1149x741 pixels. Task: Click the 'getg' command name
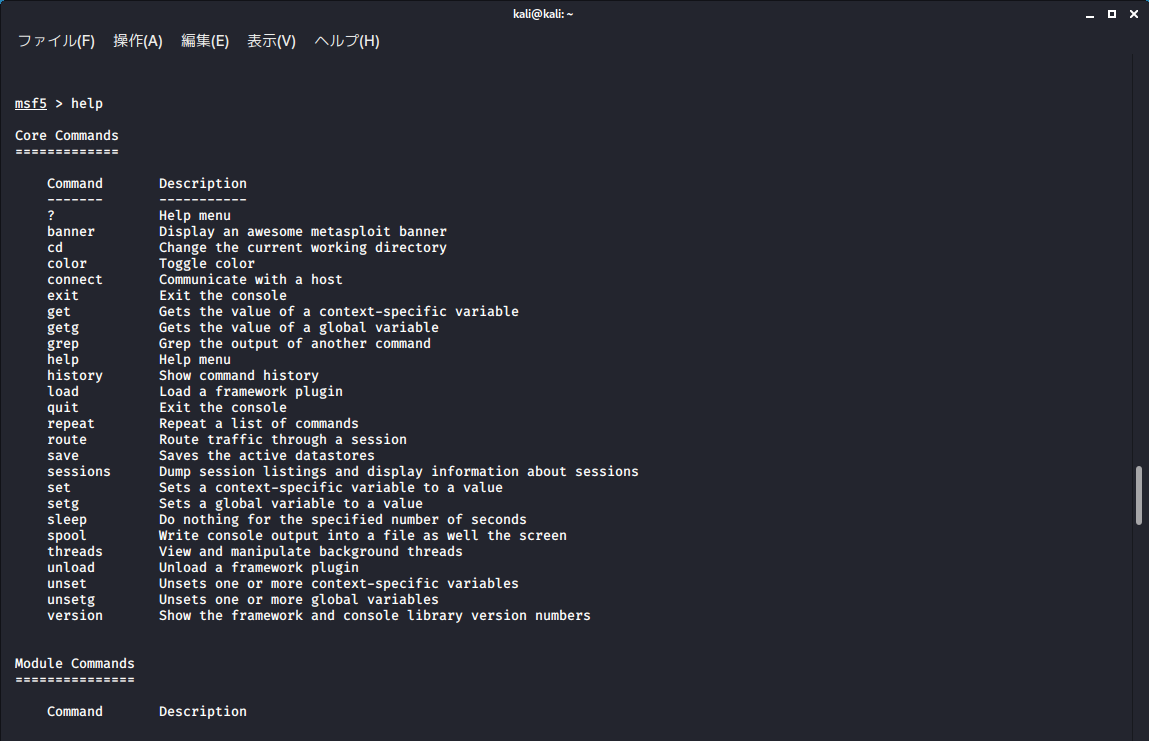tap(63, 328)
